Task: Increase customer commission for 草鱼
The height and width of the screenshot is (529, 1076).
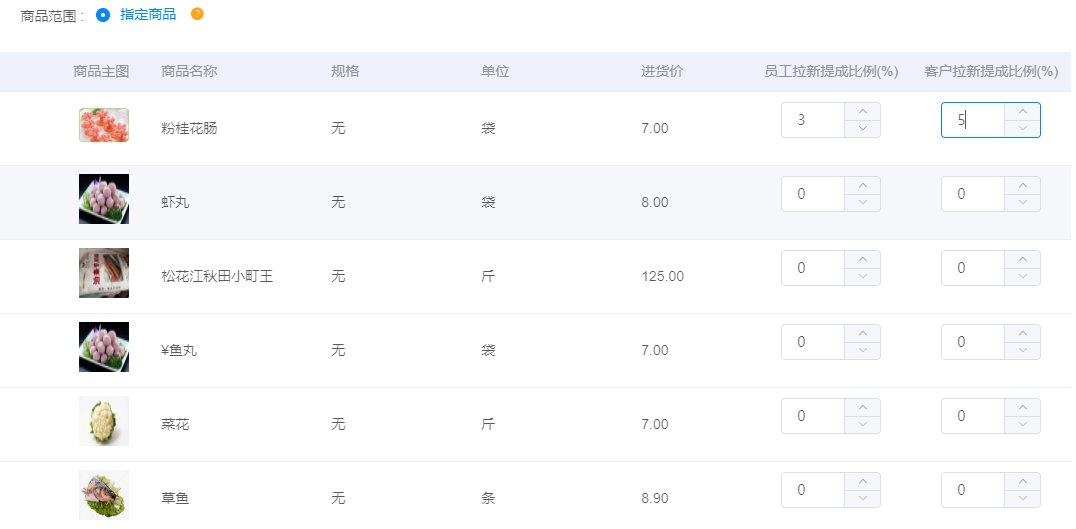Action: click(1022, 481)
